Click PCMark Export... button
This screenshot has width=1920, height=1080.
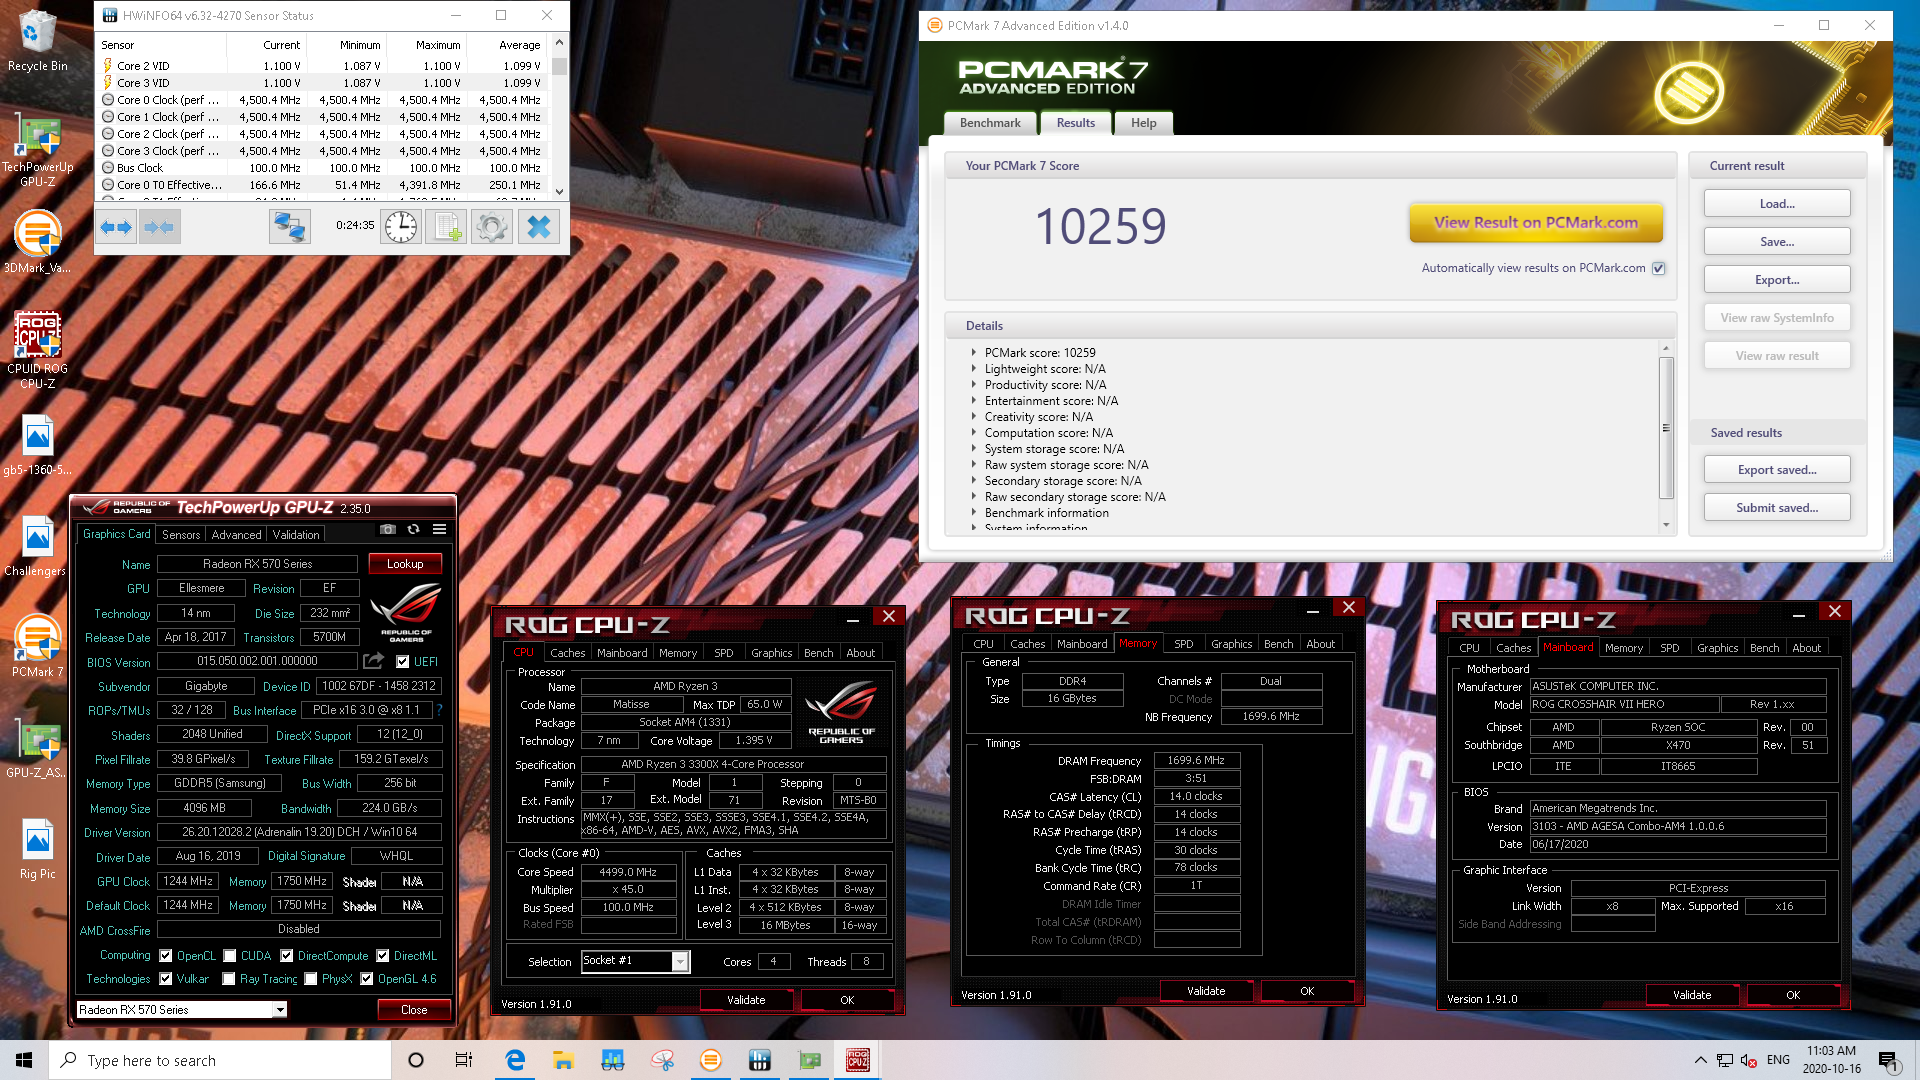pos(1777,280)
